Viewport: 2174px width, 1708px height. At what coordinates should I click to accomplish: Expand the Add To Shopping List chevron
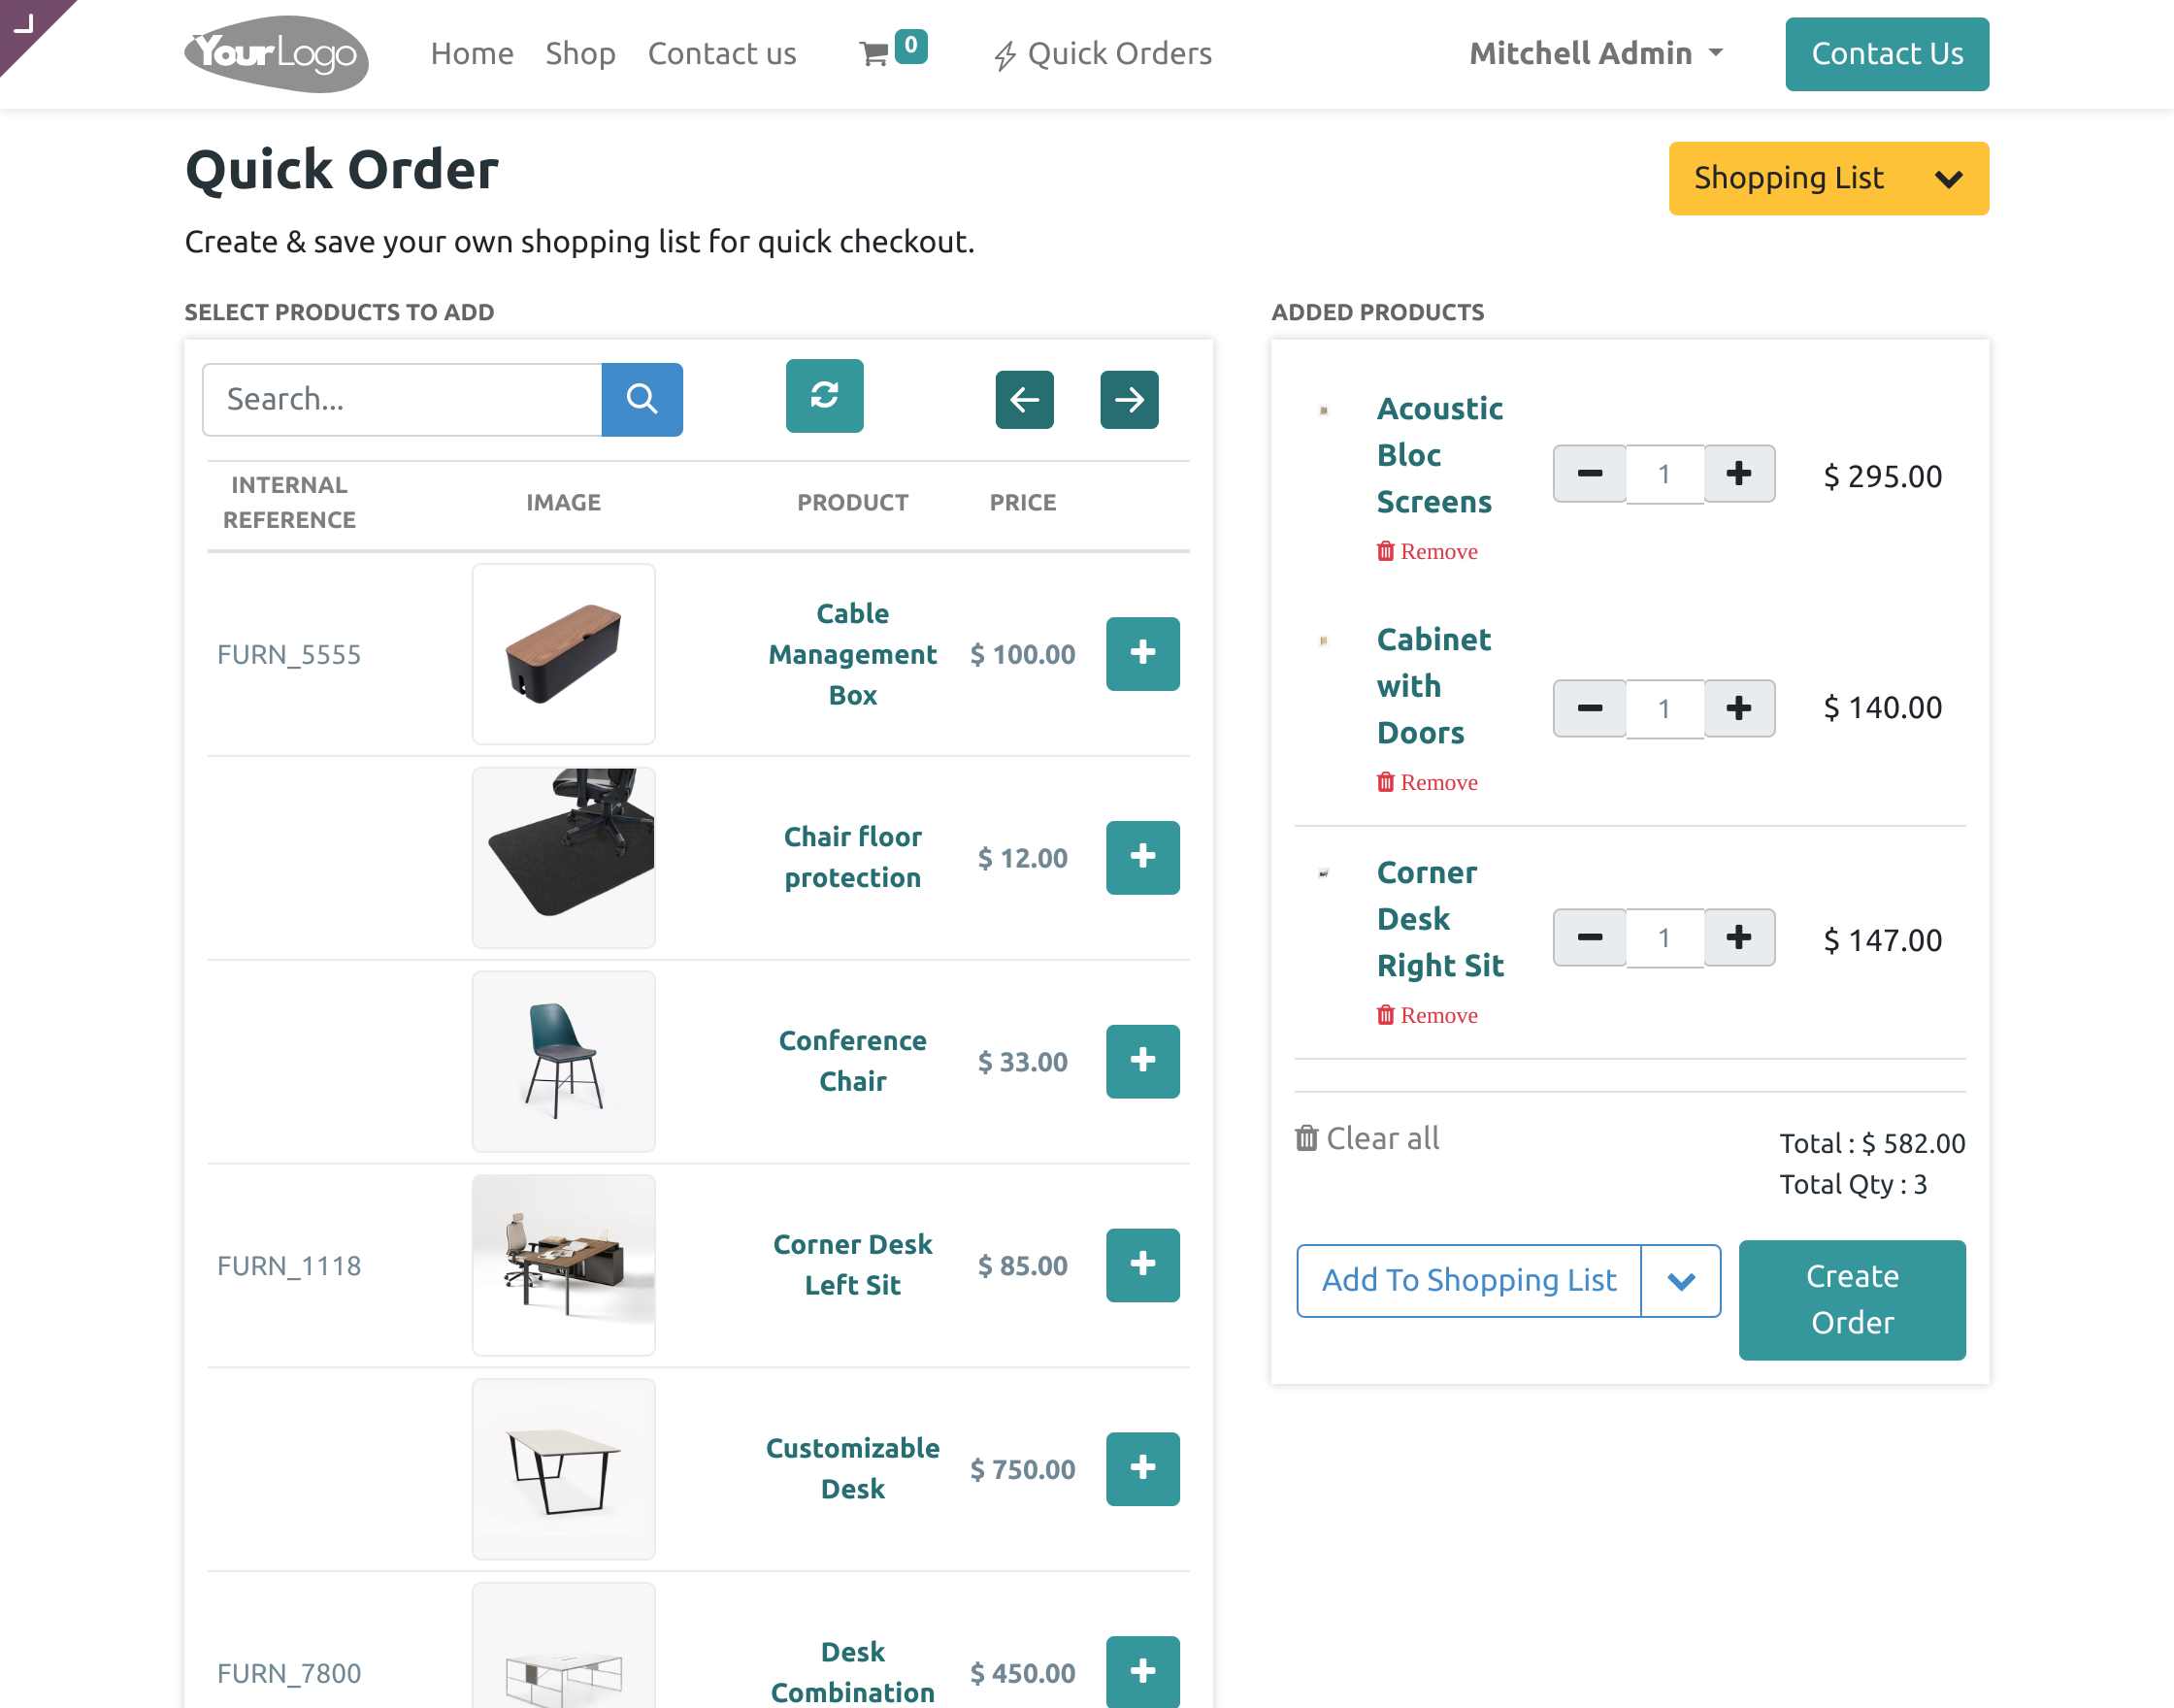pyautogui.click(x=1681, y=1280)
